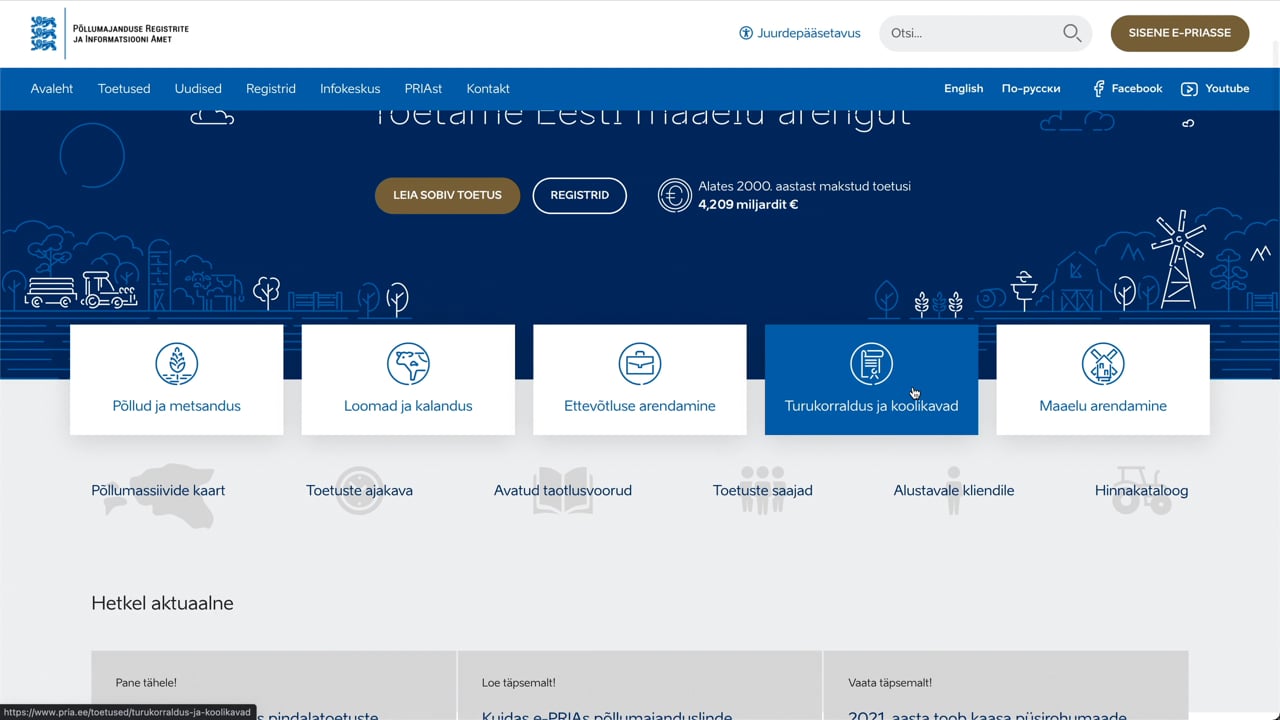Open the Hinnakataloog link
Screen dimensions: 1280x720
pyautogui.click(x=1142, y=491)
